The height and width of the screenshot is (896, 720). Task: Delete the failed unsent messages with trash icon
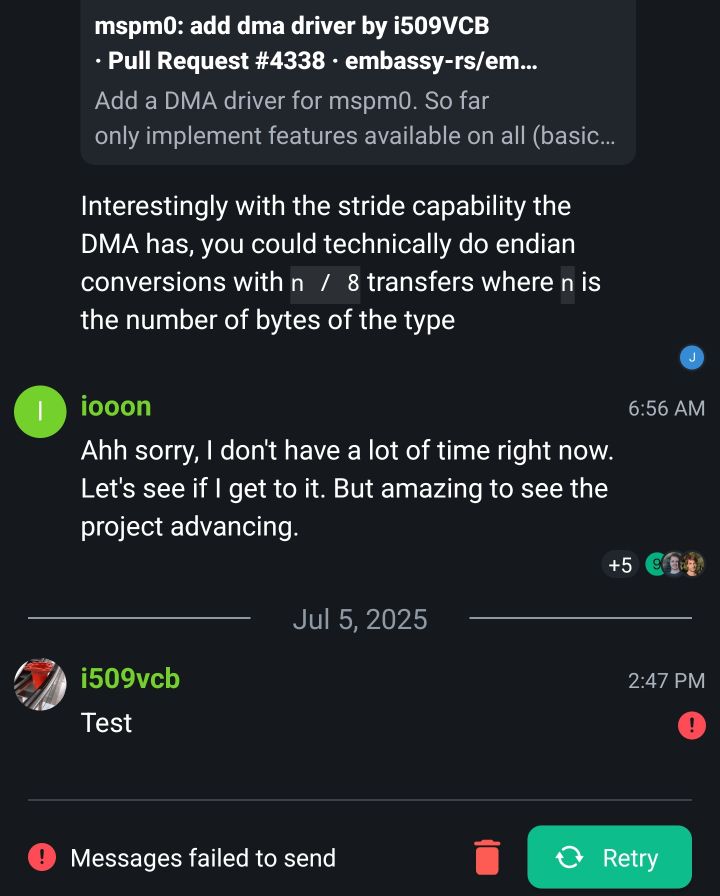tap(487, 858)
